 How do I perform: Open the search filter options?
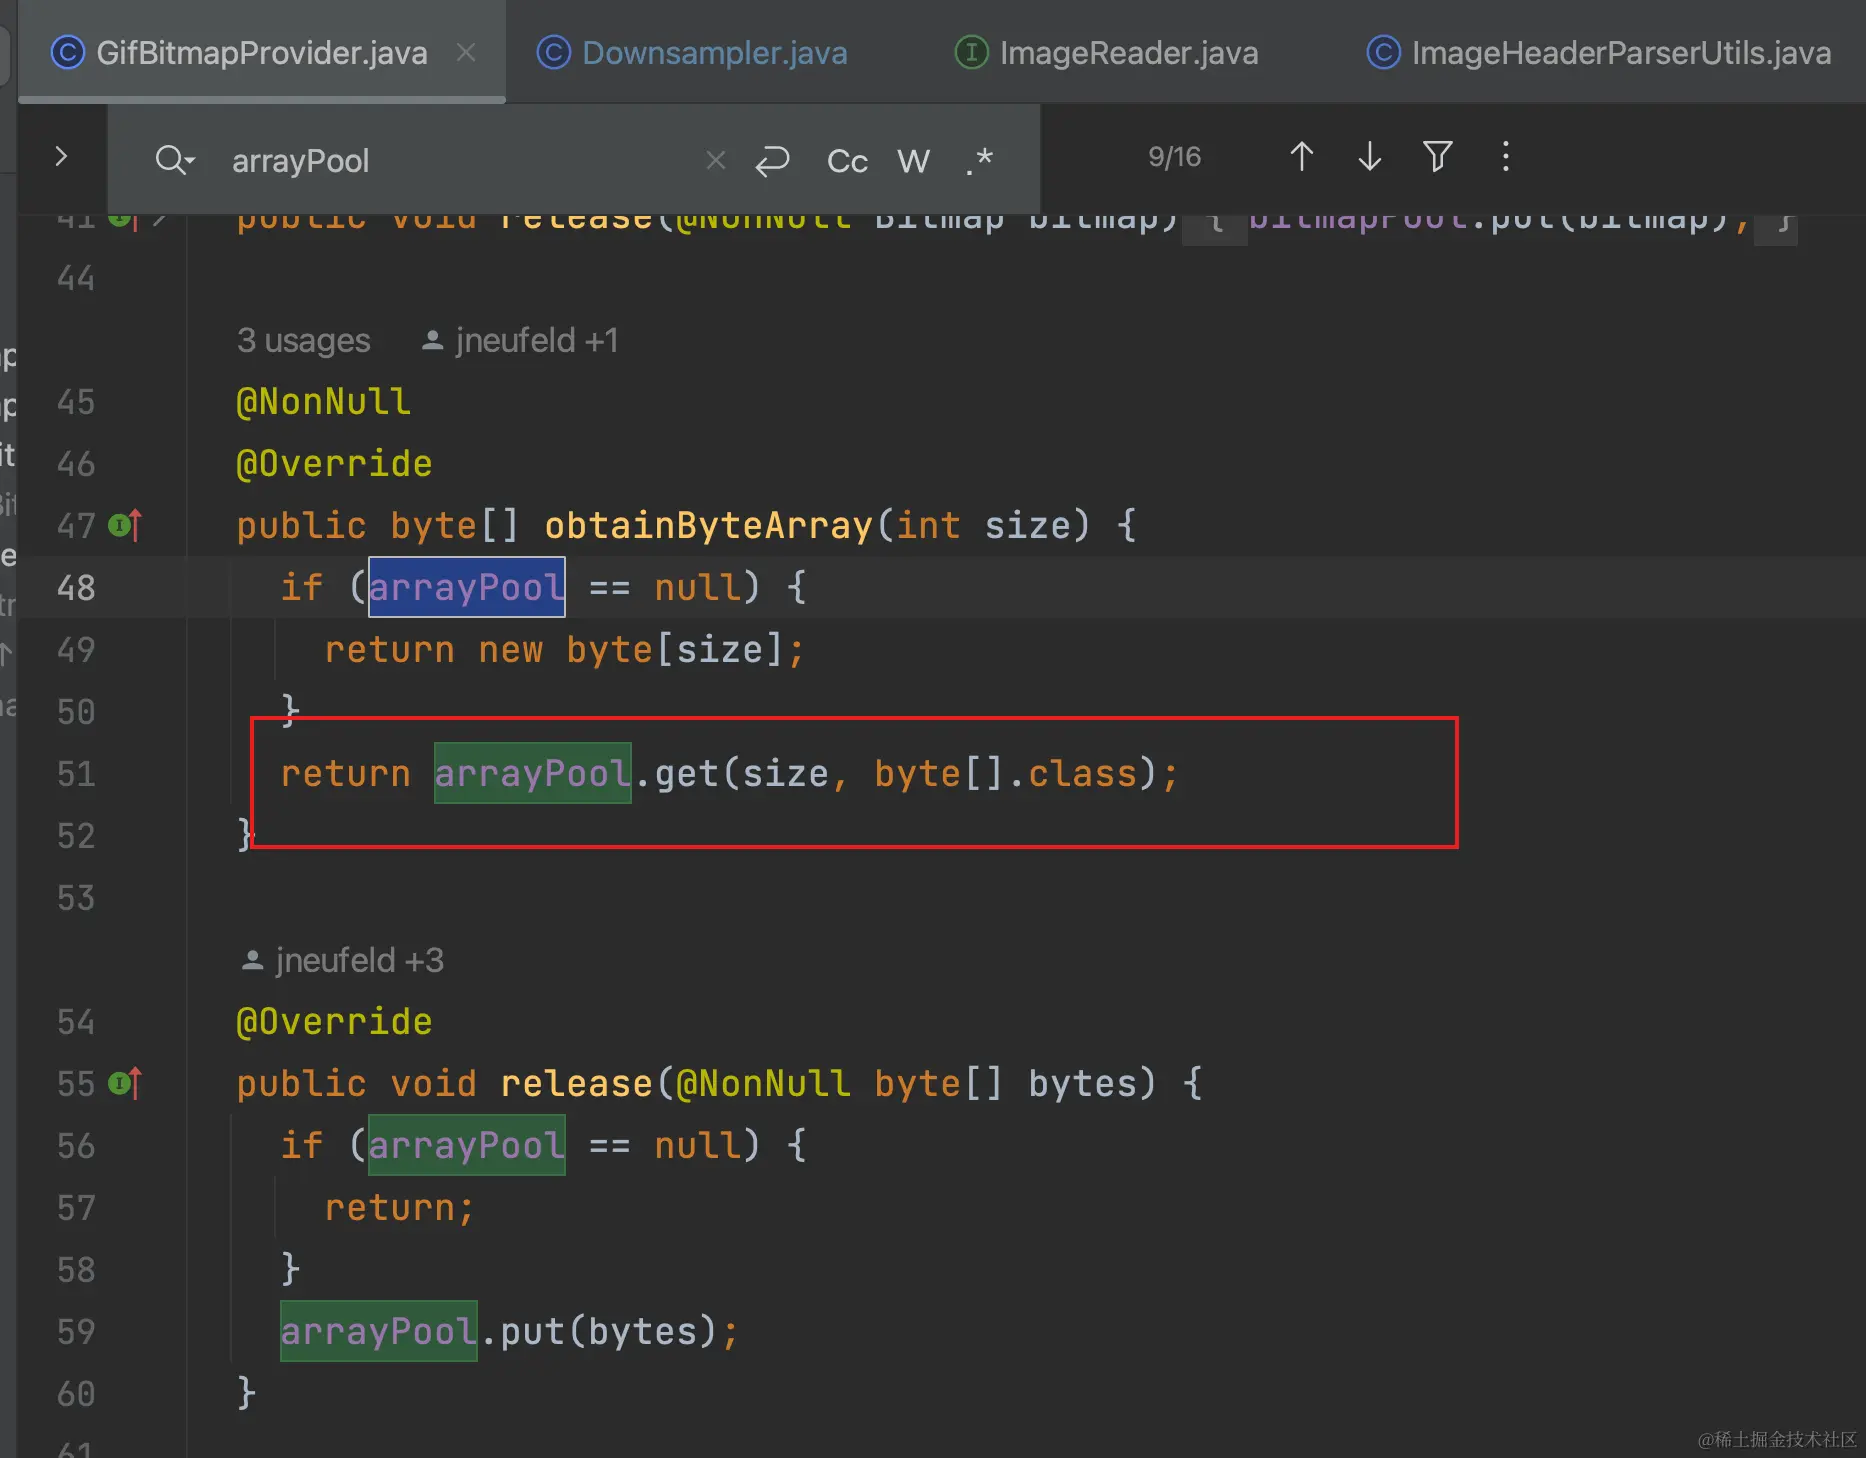[x=1438, y=157]
